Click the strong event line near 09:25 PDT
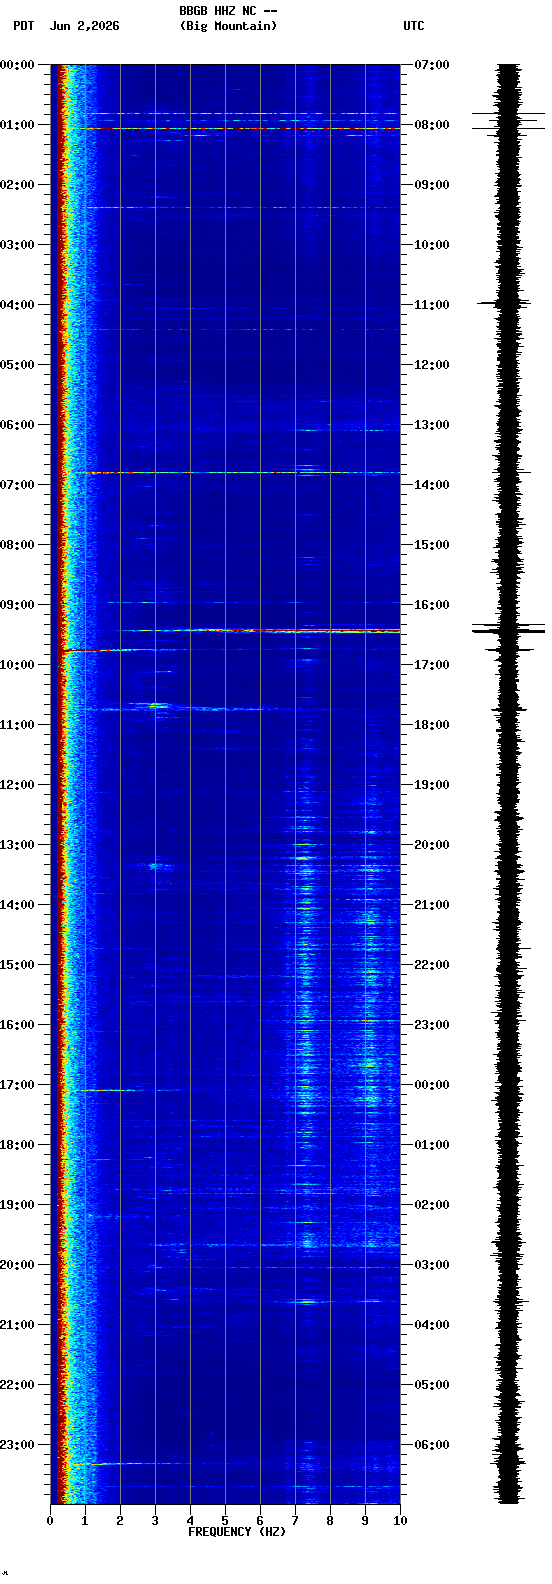The width and height of the screenshot is (552, 1584). (x=260, y=630)
